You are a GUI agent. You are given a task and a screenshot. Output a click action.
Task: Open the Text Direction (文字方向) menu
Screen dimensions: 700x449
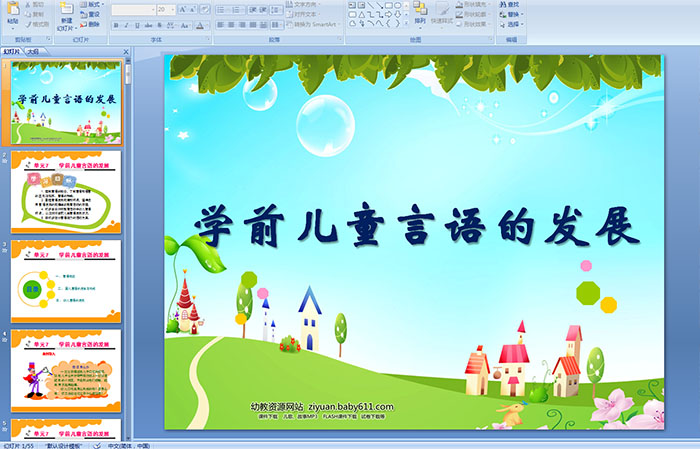coord(303,4)
